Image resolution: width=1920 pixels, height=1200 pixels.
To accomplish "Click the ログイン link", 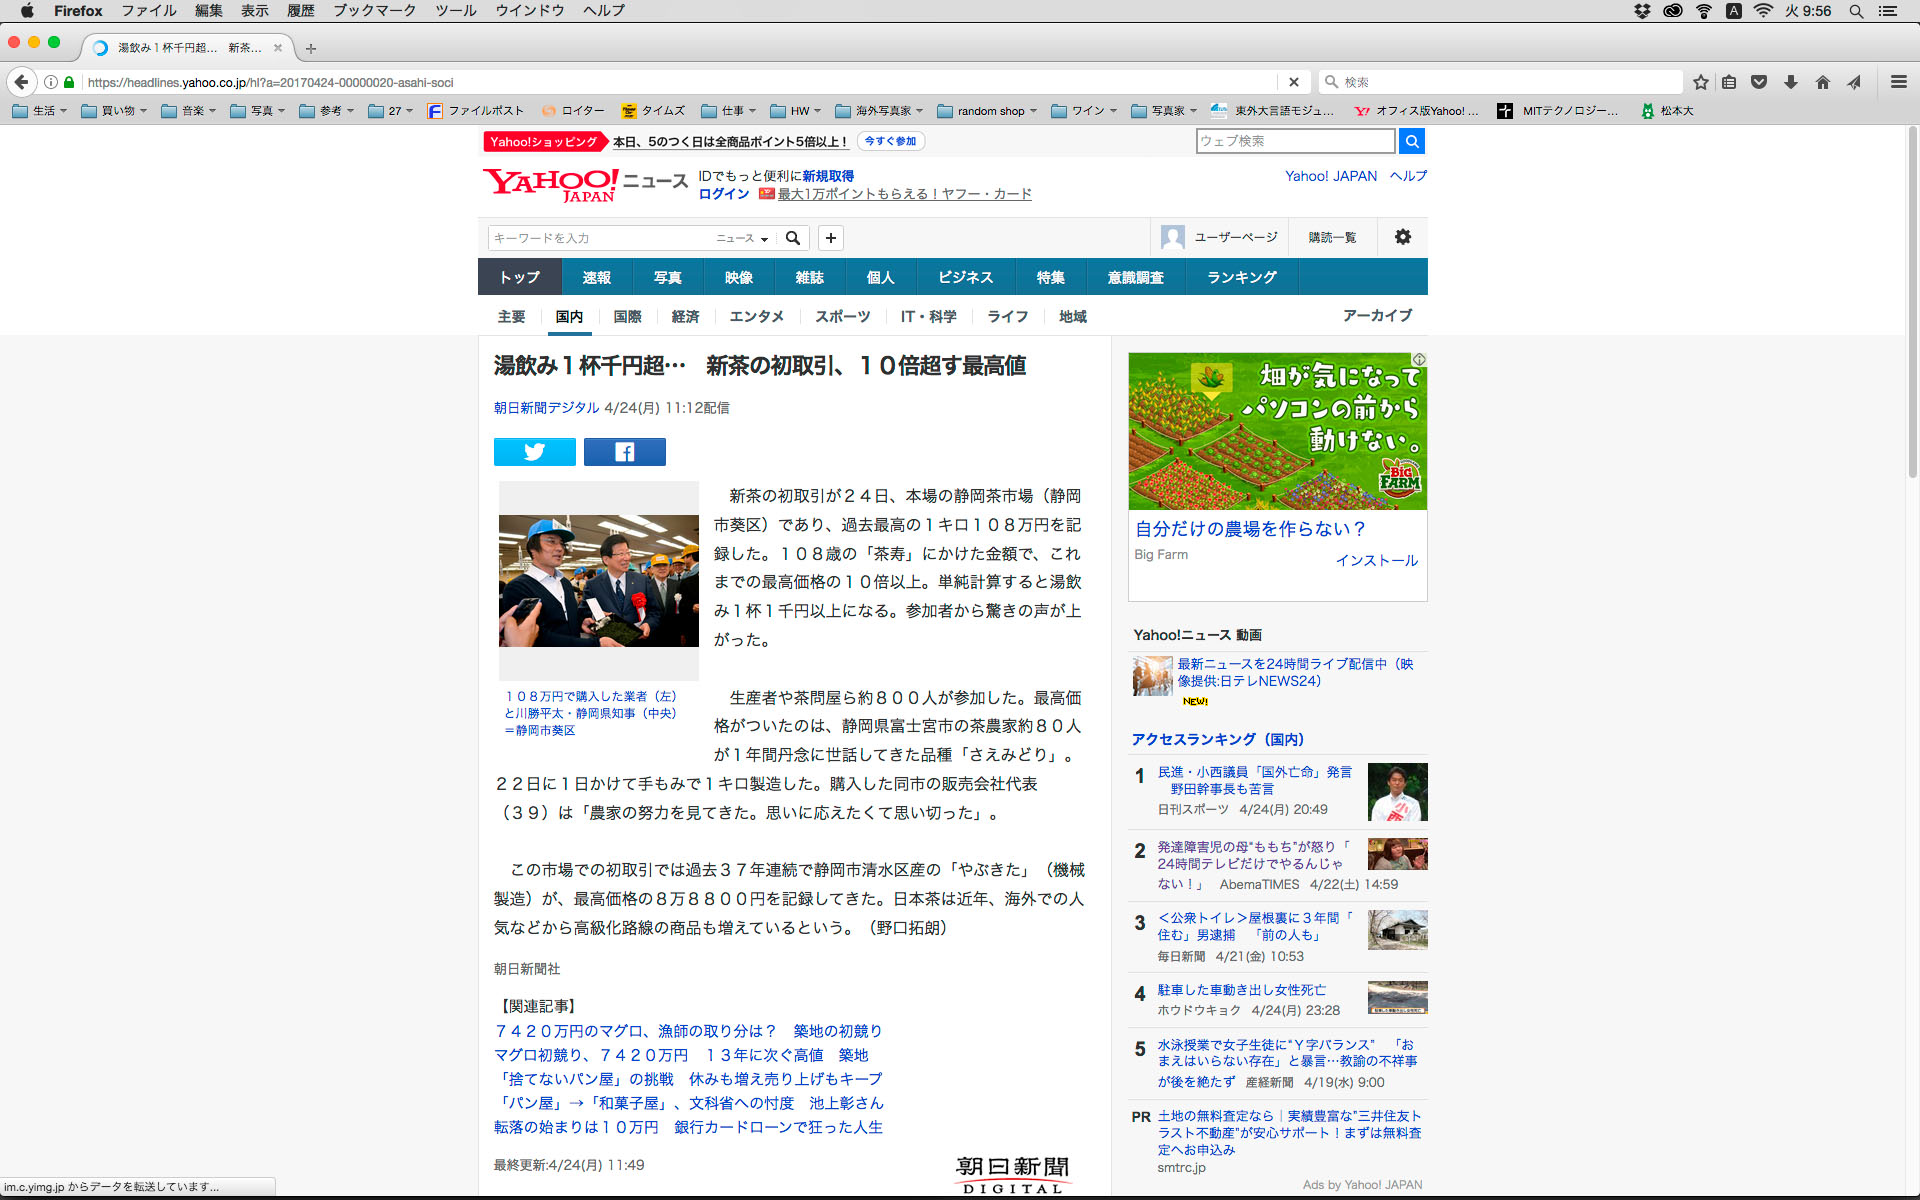I will point(723,194).
